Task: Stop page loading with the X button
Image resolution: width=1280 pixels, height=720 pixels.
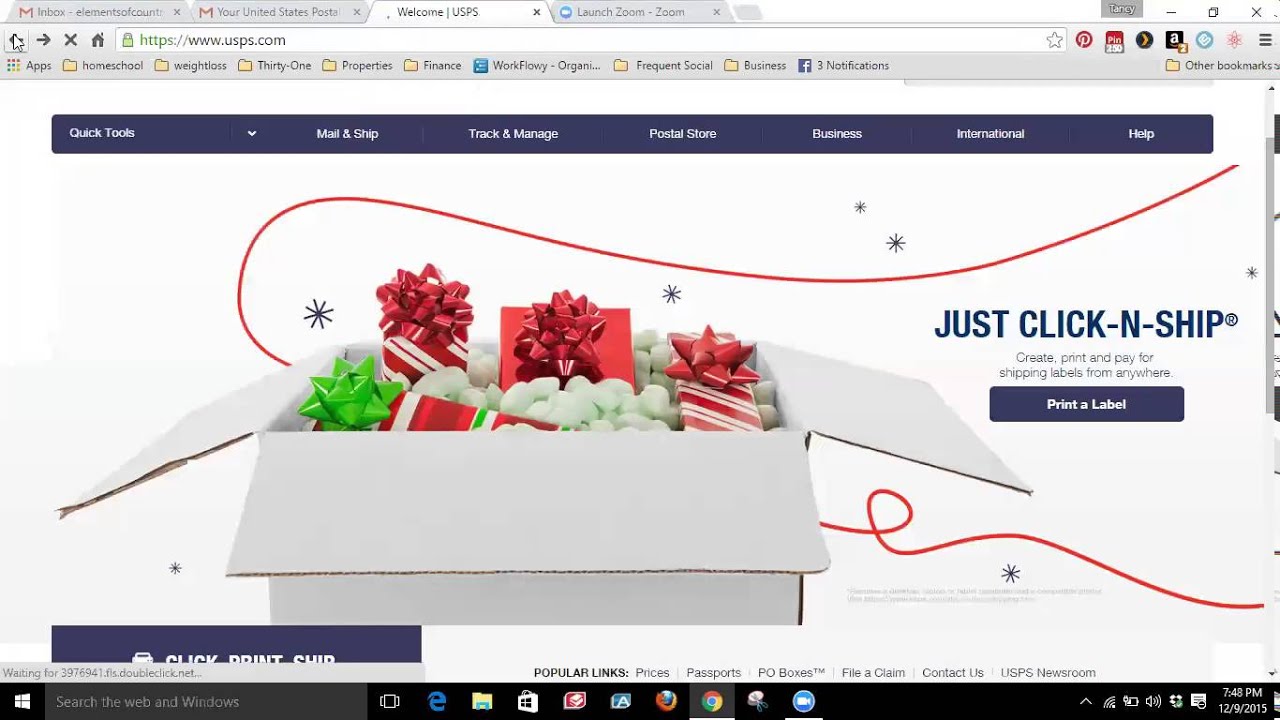Action: 71,40
